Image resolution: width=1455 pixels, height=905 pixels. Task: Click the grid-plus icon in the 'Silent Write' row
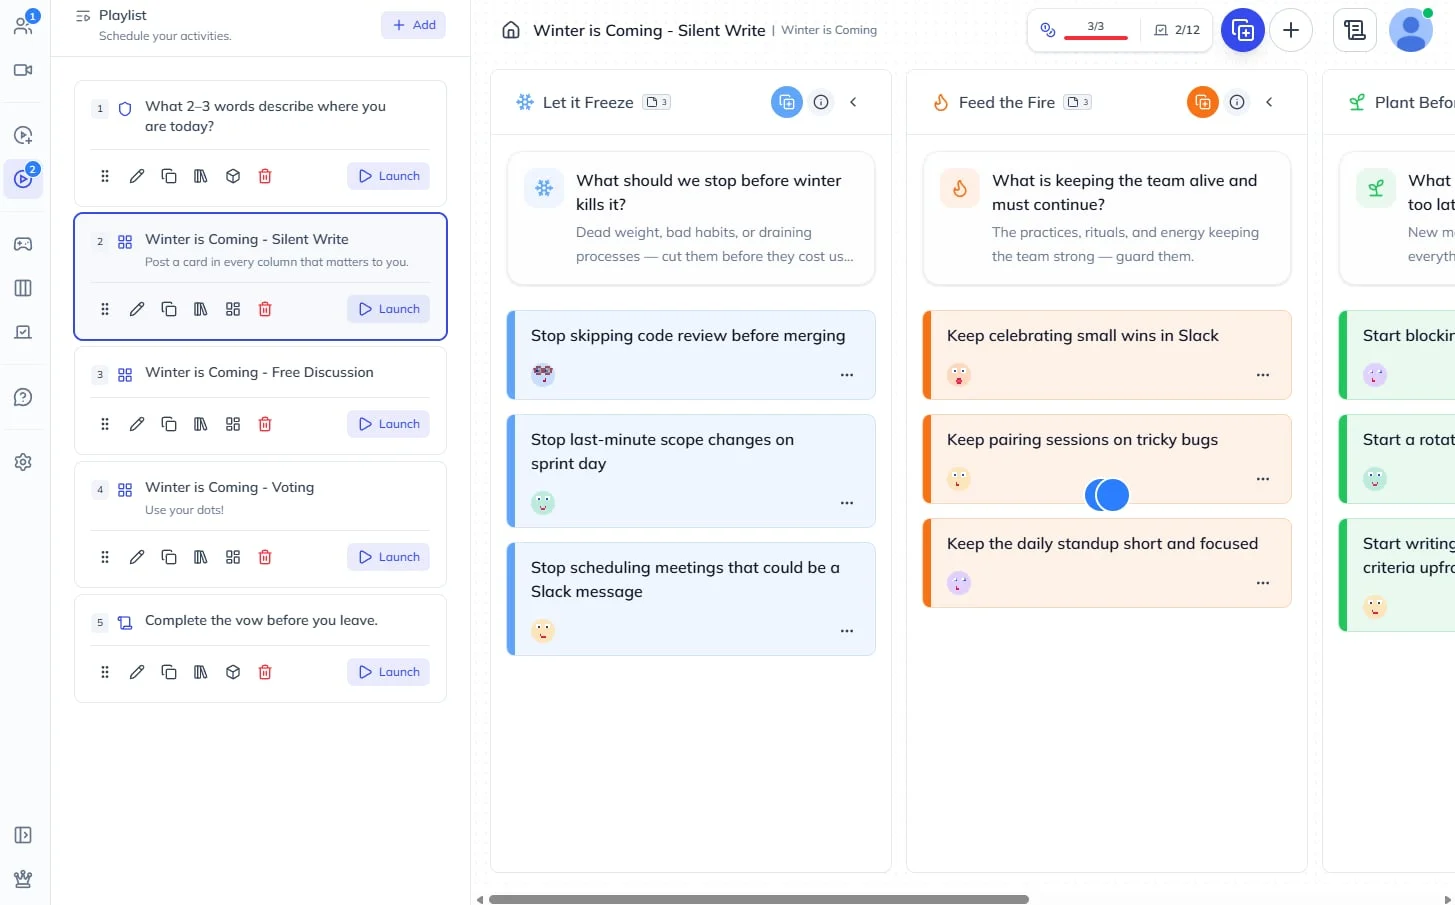233,309
